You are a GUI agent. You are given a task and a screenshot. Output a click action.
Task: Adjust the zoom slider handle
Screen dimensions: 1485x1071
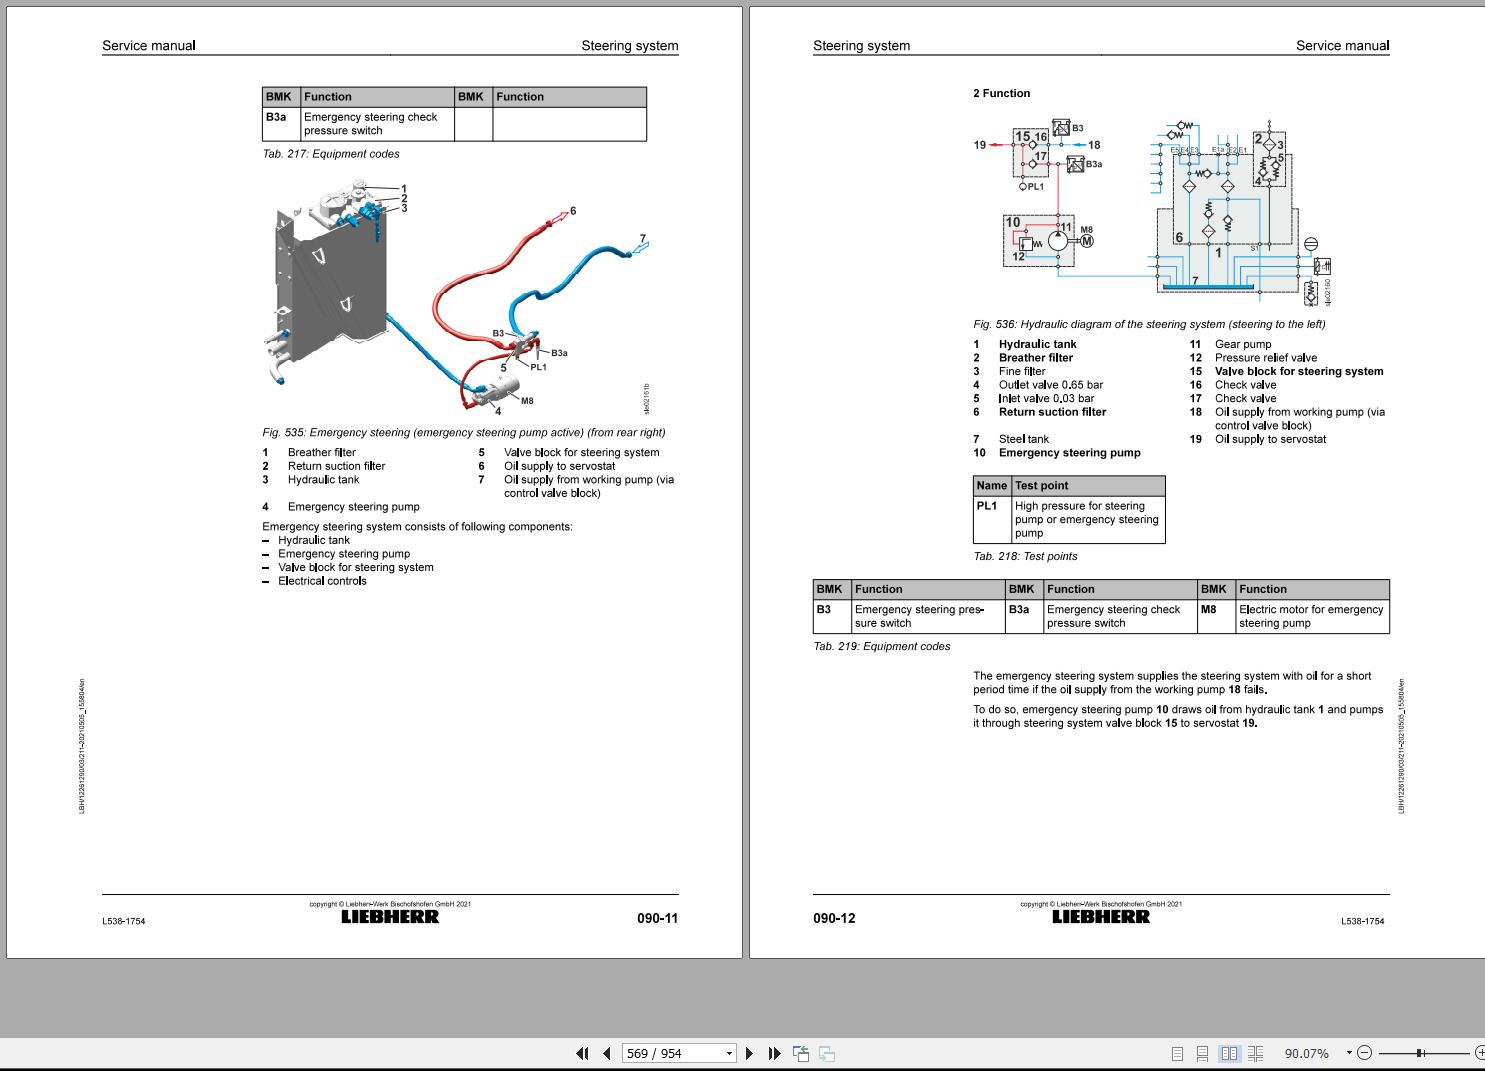pos(1420,1053)
